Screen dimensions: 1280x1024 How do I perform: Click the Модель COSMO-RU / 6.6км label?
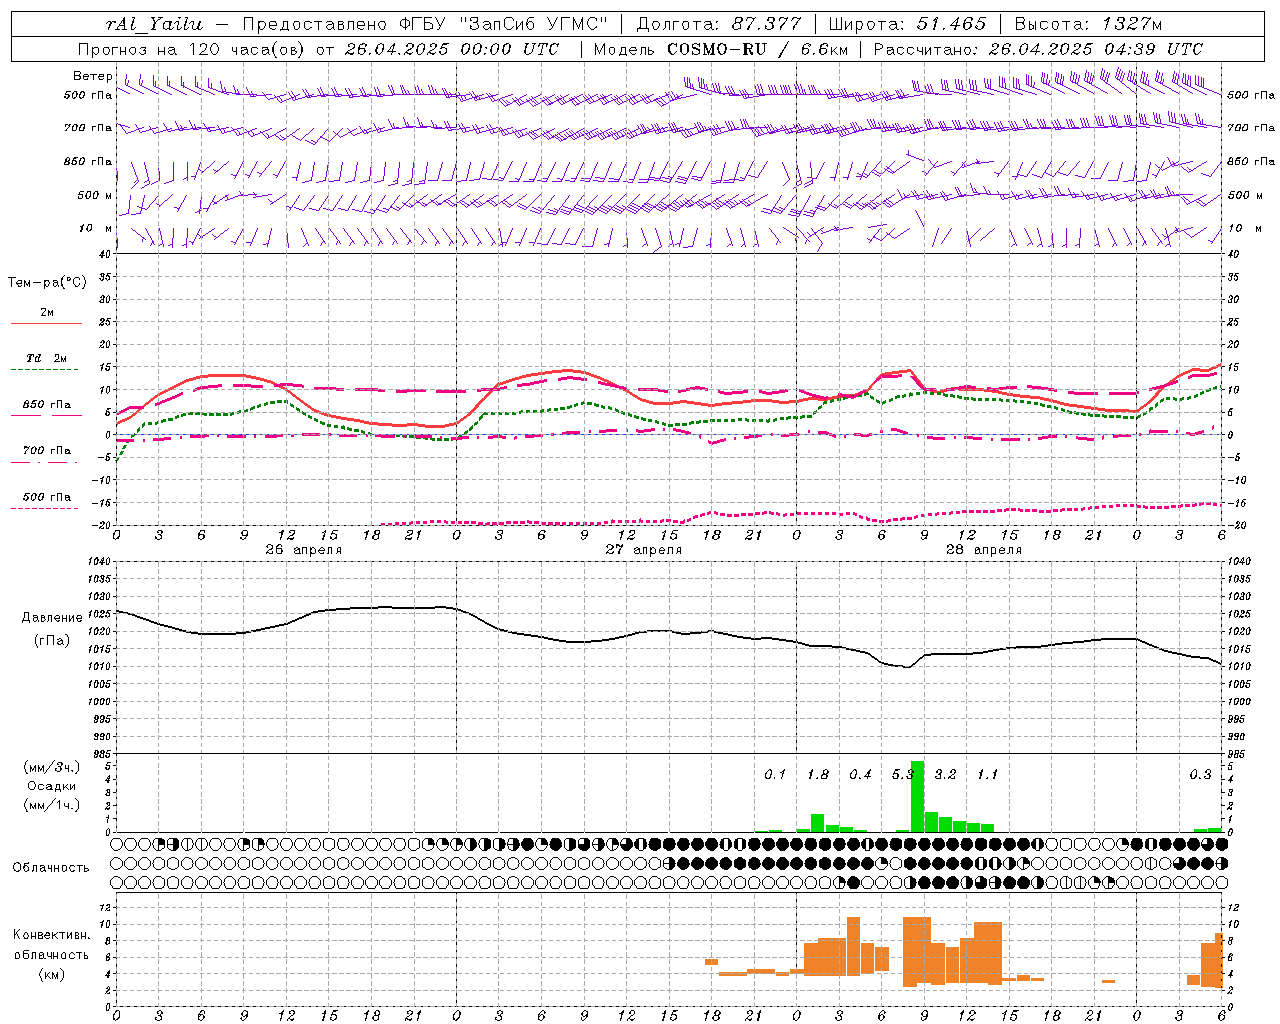tap(719, 49)
